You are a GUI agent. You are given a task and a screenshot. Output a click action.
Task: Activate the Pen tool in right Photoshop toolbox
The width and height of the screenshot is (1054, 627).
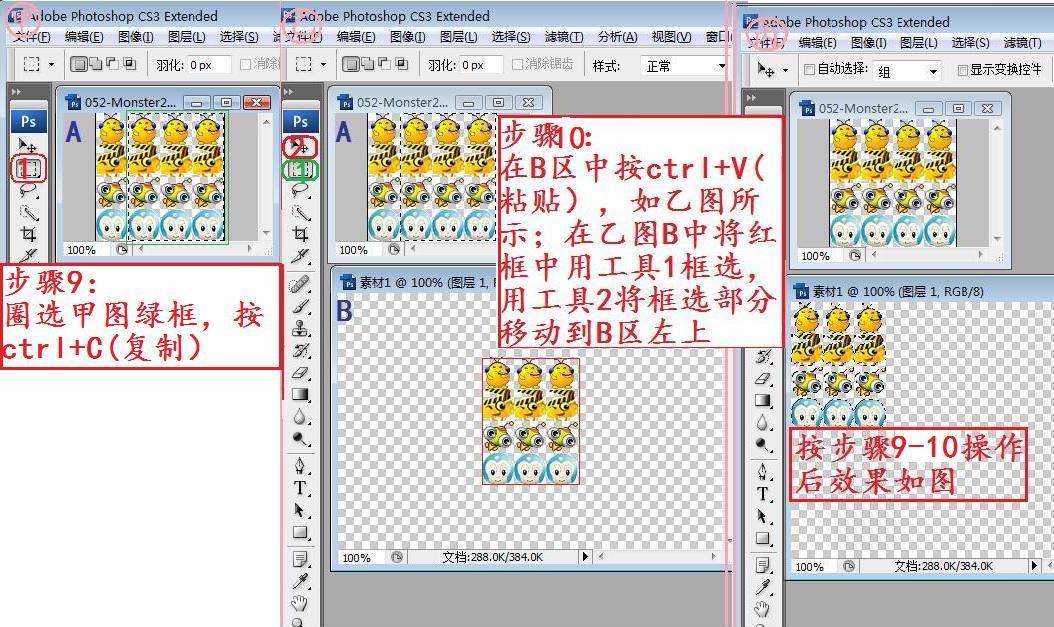(x=762, y=470)
